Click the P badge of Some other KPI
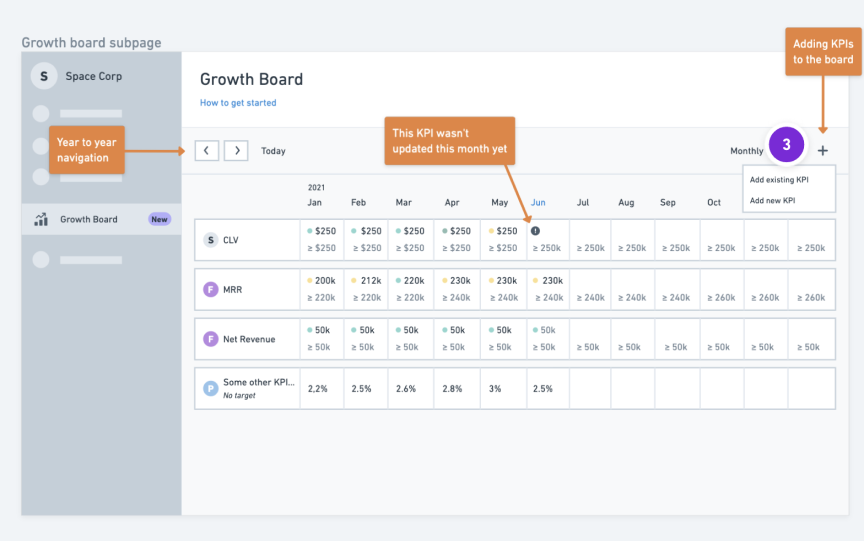Screen dimensions: 864x541 click(210, 388)
